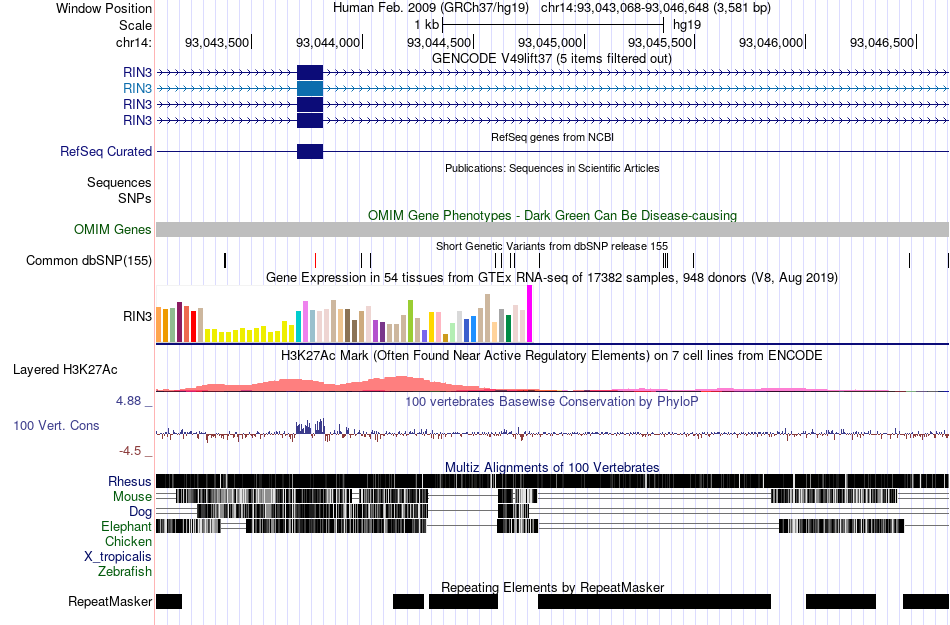Screen dimensions: 950x625
Task: Click the red SNP marker in dbSNP track
Action: [315, 260]
